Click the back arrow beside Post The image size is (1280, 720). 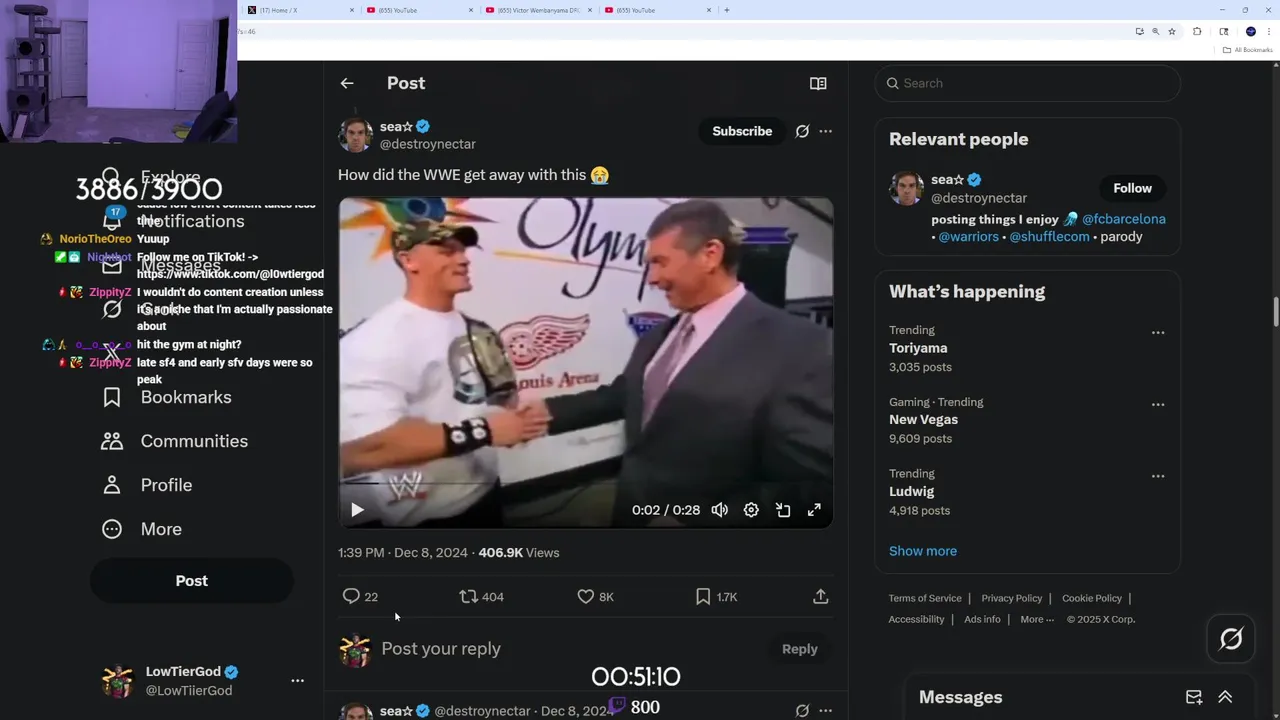(x=347, y=83)
